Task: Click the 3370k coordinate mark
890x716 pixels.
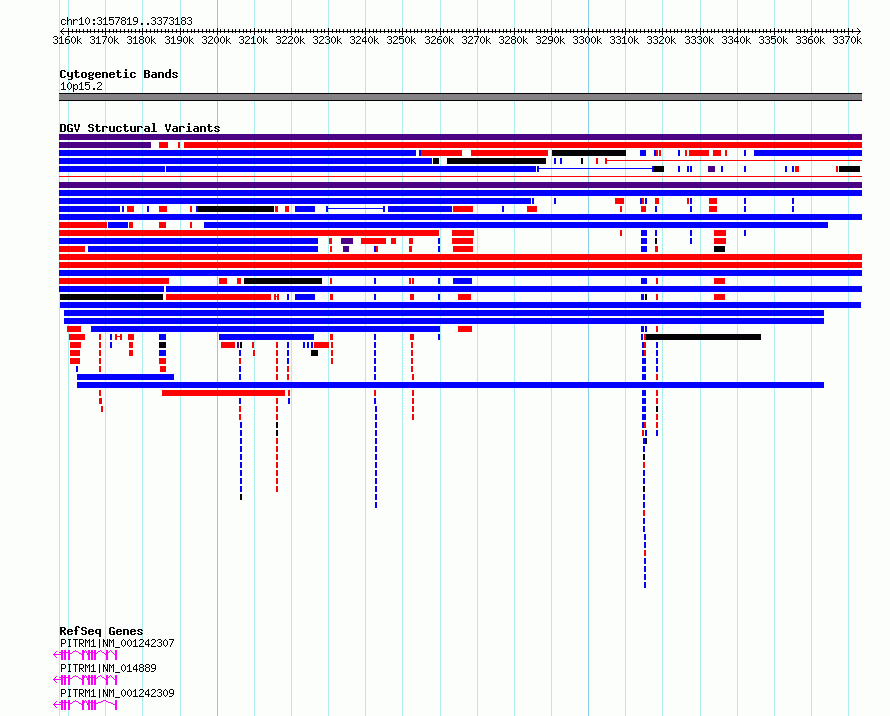Action: [x=847, y=40]
